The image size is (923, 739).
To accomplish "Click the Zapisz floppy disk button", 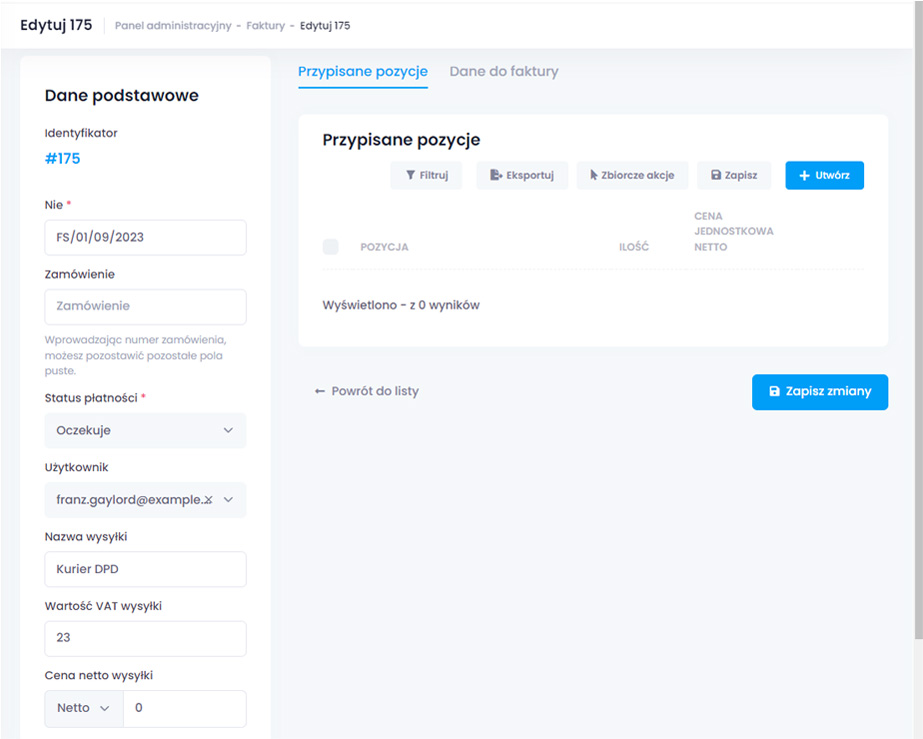I will pyautogui.click(x=733, y=175).
